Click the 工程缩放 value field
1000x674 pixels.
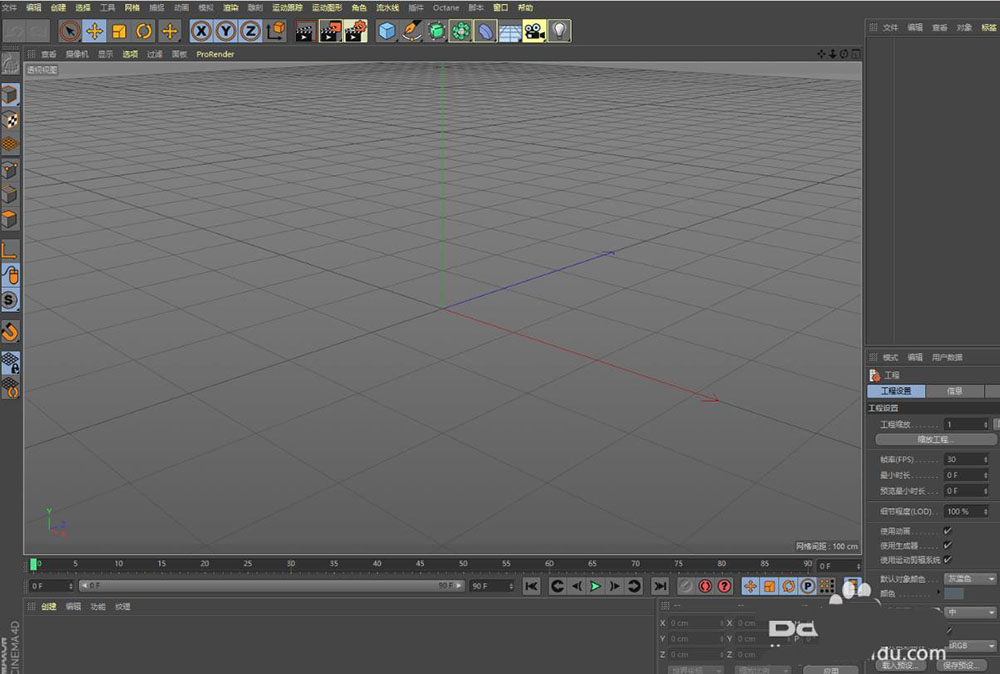click(966, 424)
